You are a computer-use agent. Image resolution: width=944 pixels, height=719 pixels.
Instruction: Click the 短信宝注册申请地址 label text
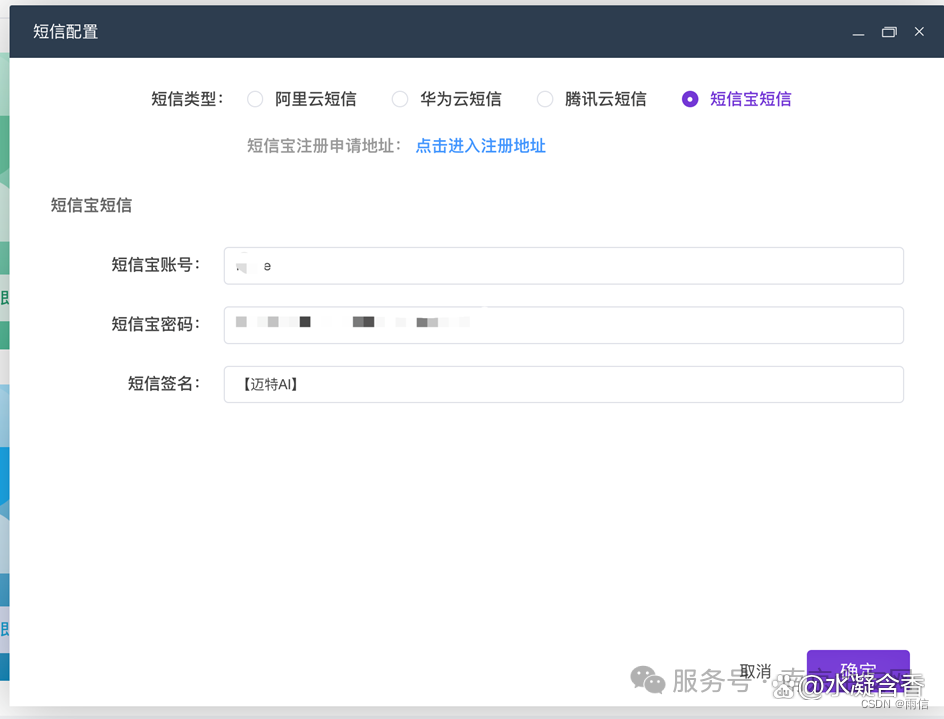(324, 146)
